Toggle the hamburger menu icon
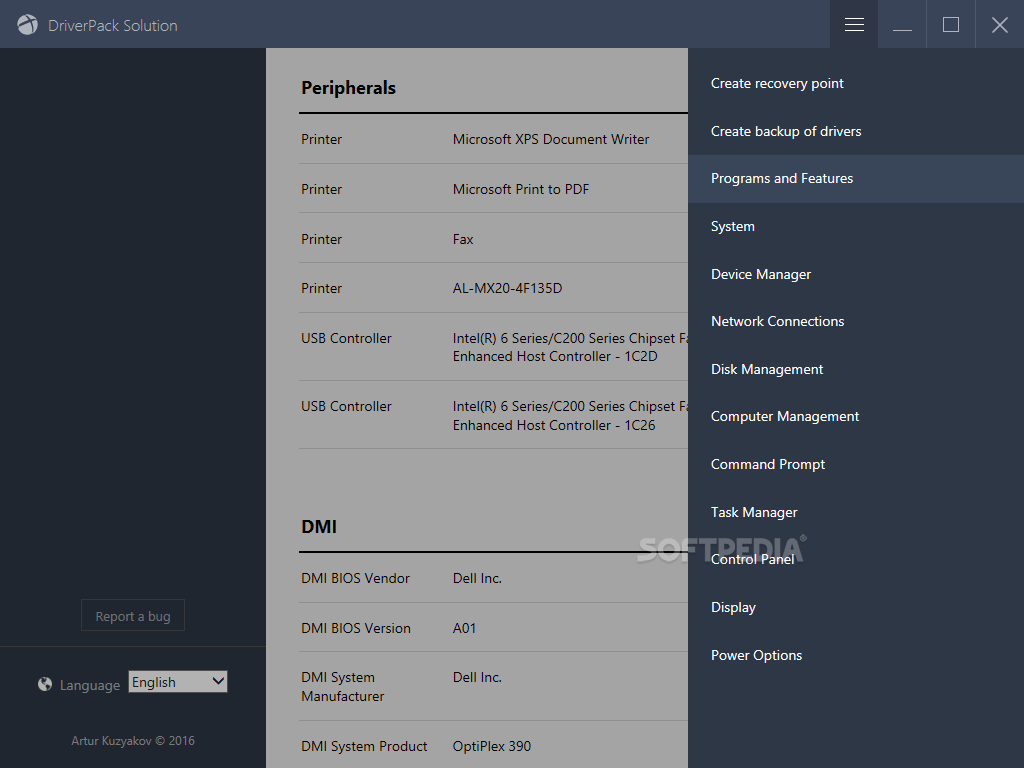The width and height of the screenshot is (1024, 768). pyautogui.click(x=854, y=25)
